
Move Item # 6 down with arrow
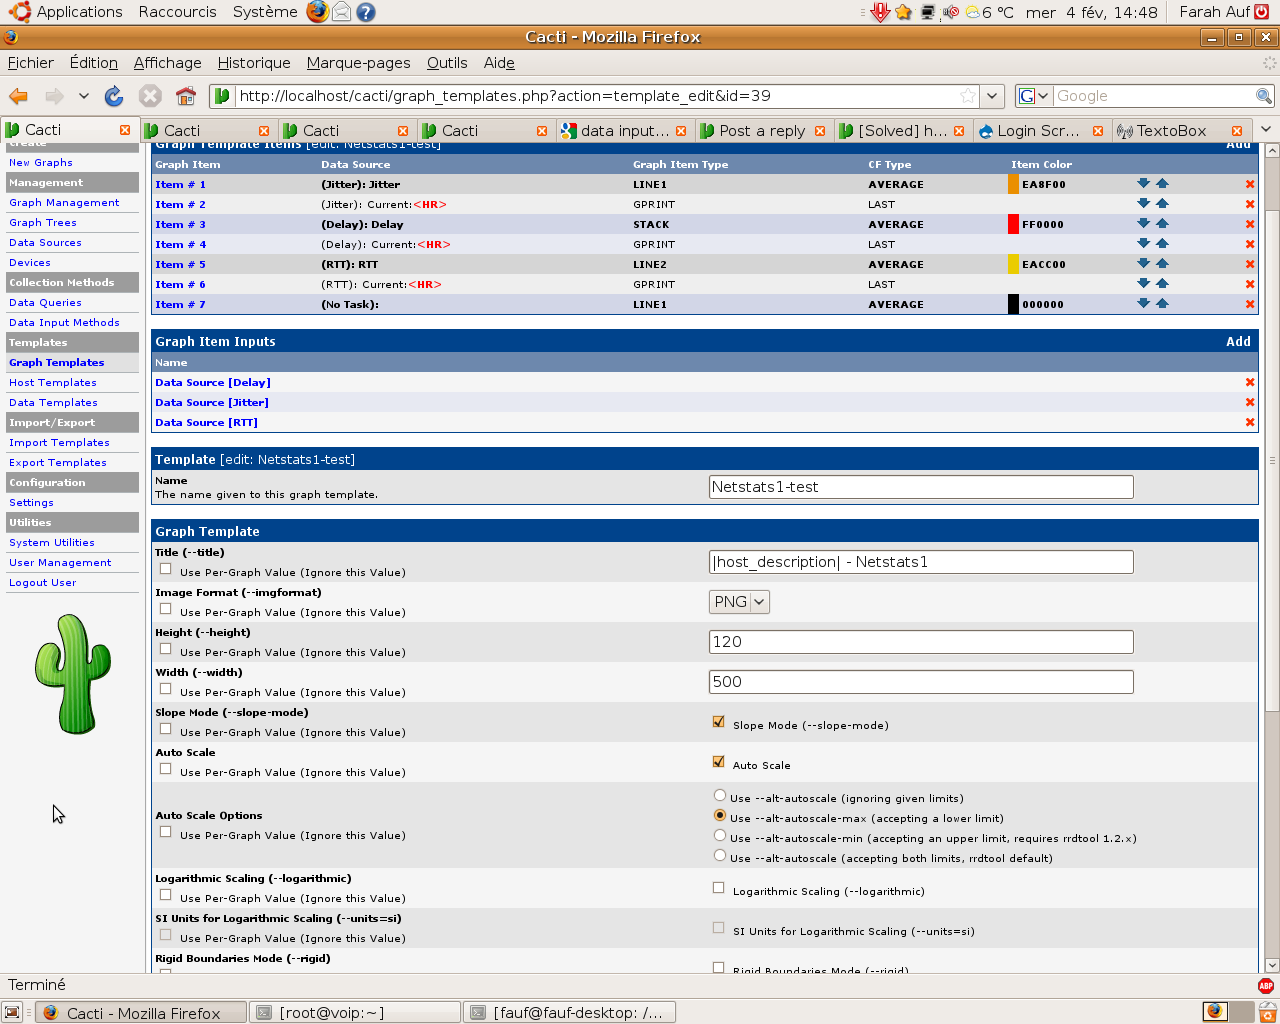pos(1143,284)
